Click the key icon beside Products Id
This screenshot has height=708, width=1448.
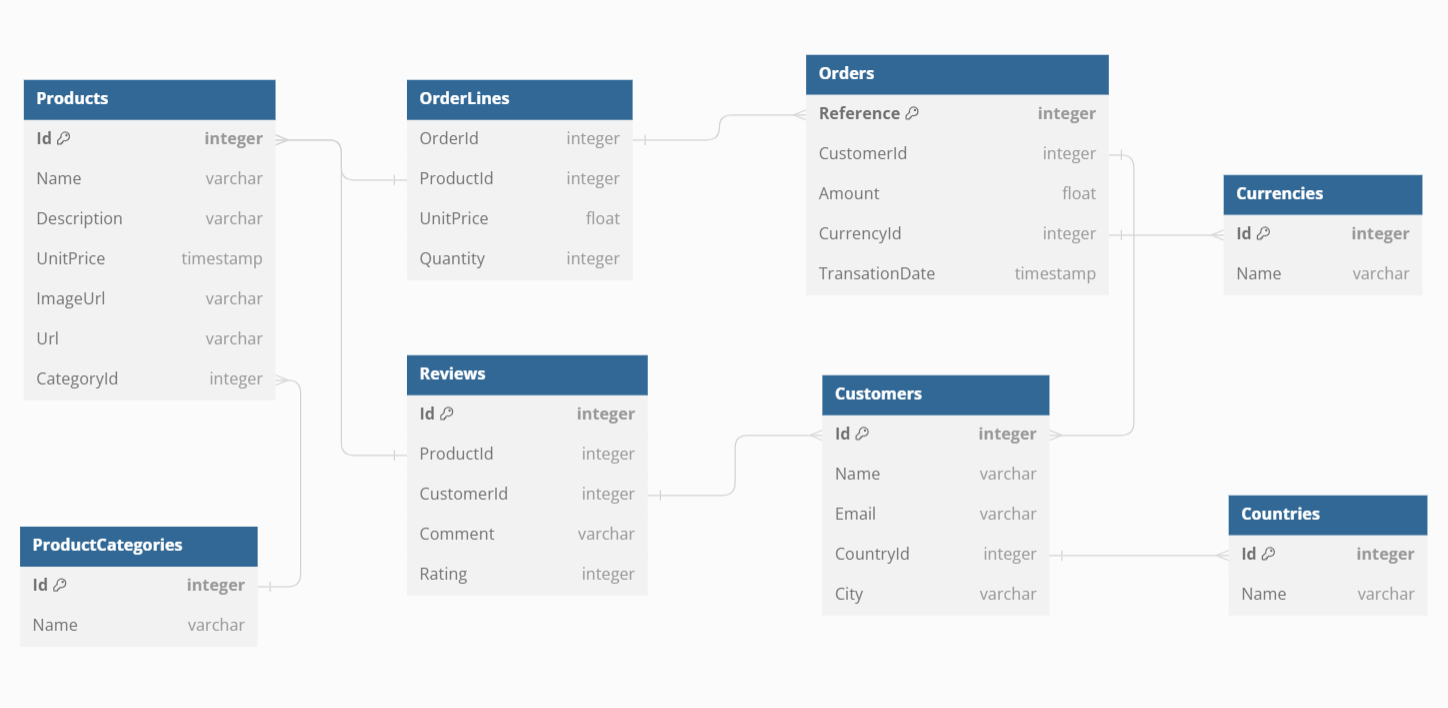click(x=63, y=139)
